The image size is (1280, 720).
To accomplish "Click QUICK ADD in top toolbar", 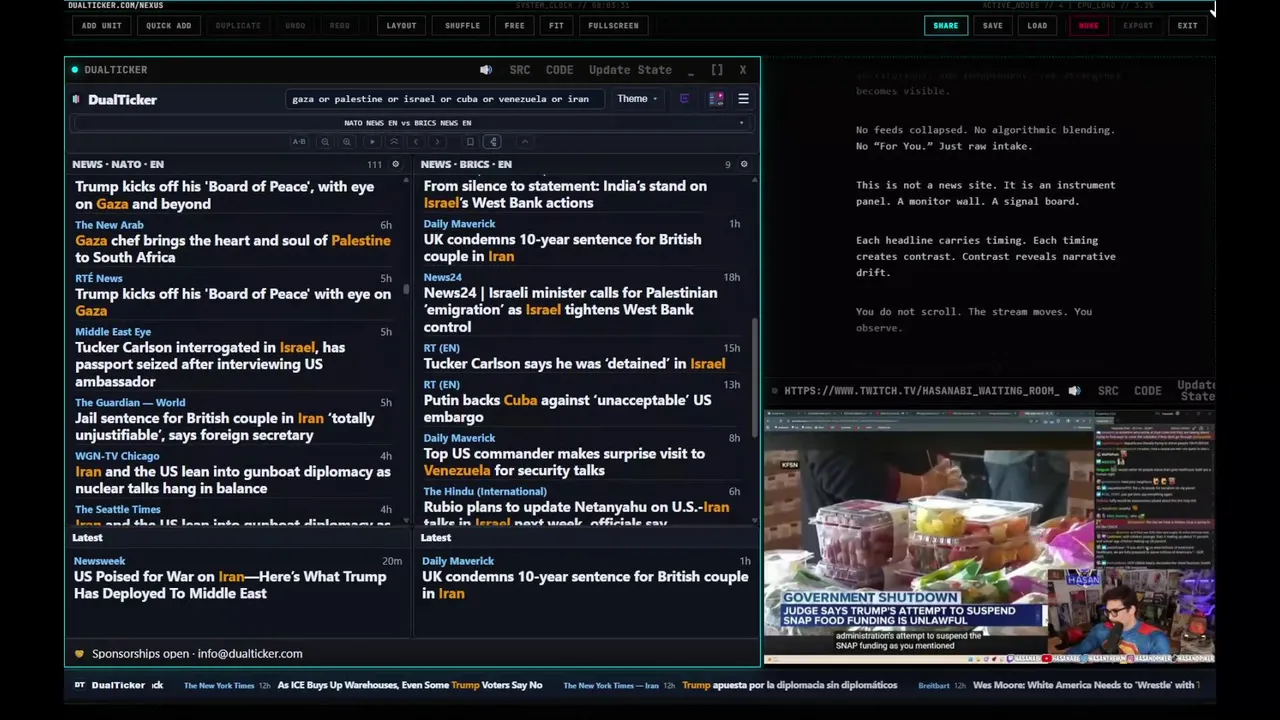I will 168,25.
